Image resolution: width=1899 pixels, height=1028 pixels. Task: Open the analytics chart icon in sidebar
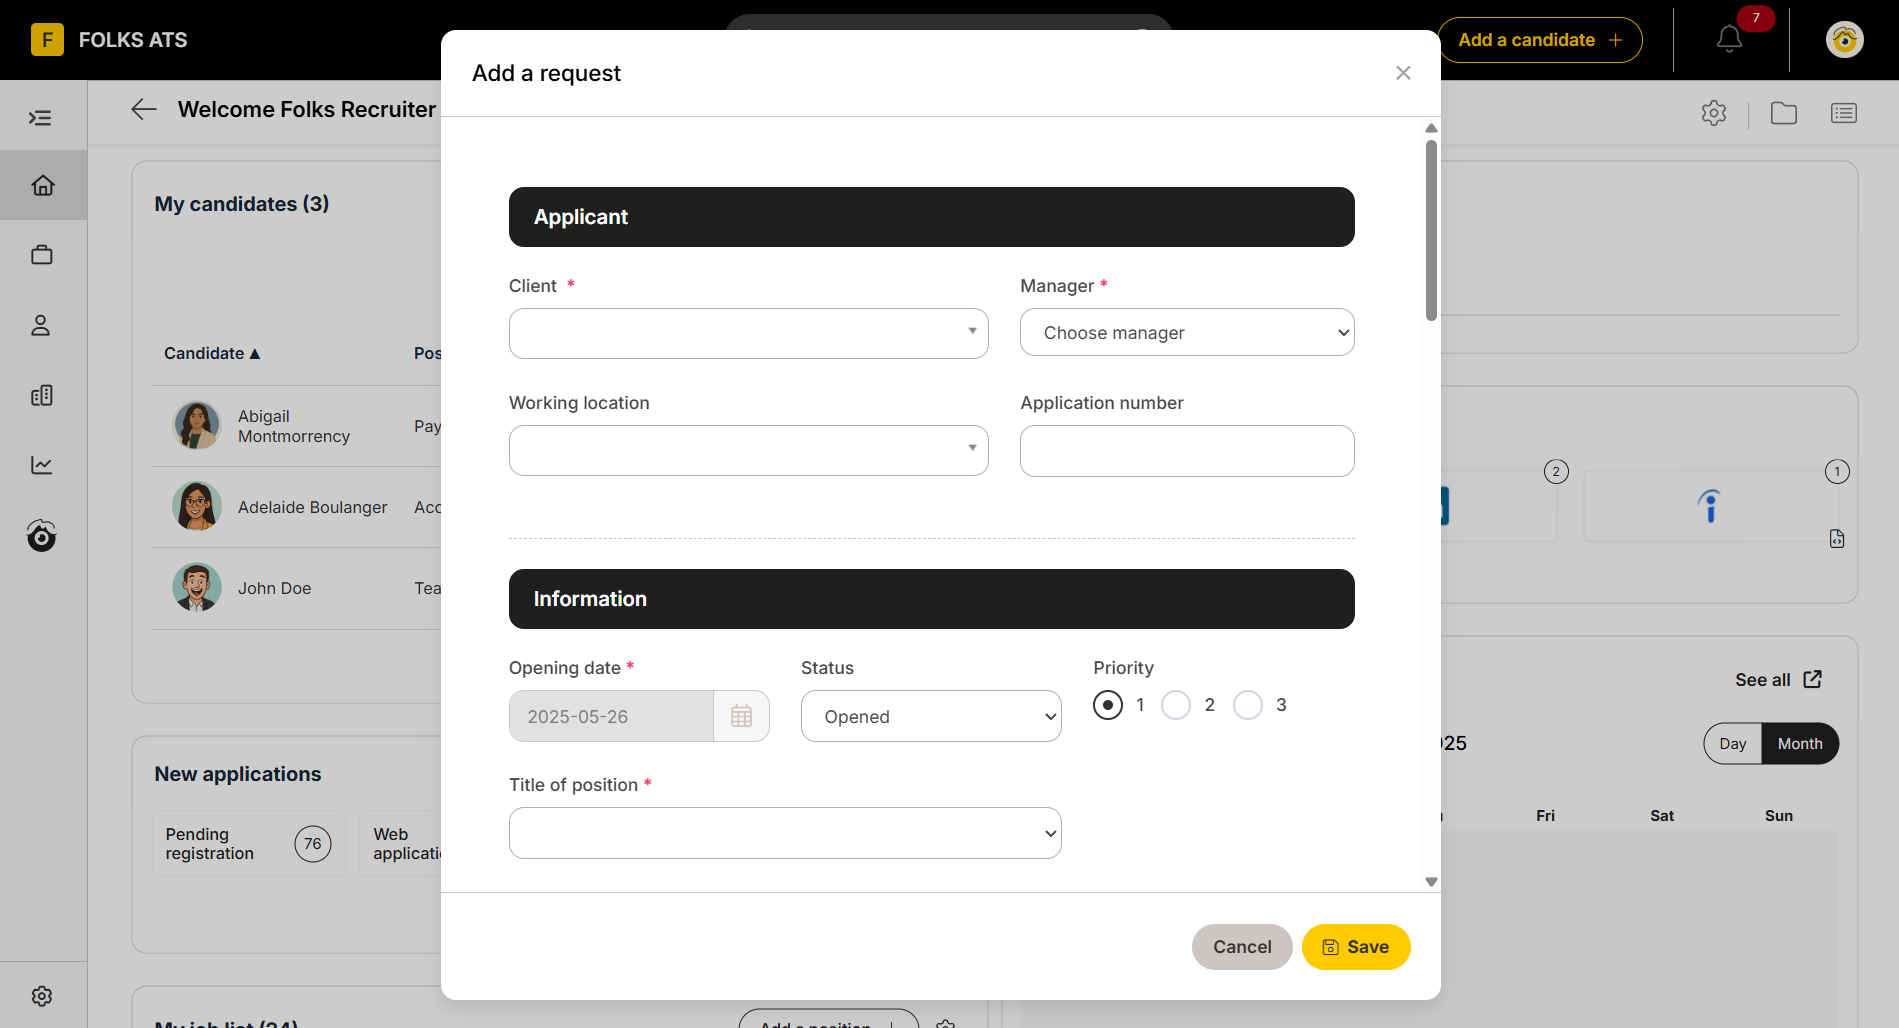(x=42, y=465)
